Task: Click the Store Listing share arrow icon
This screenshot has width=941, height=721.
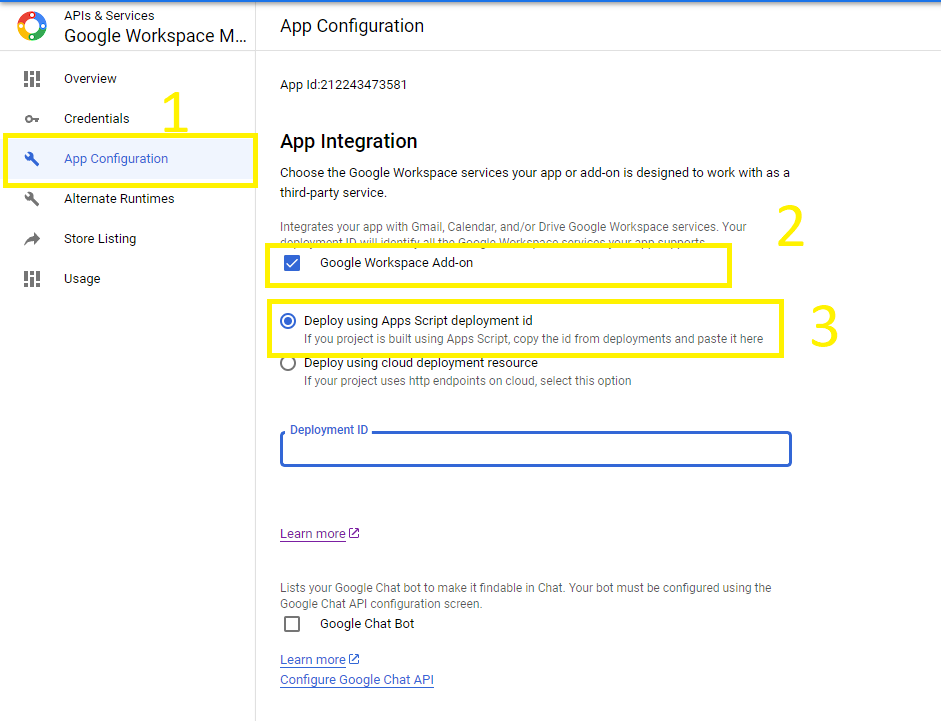Action: click(32, 239)
